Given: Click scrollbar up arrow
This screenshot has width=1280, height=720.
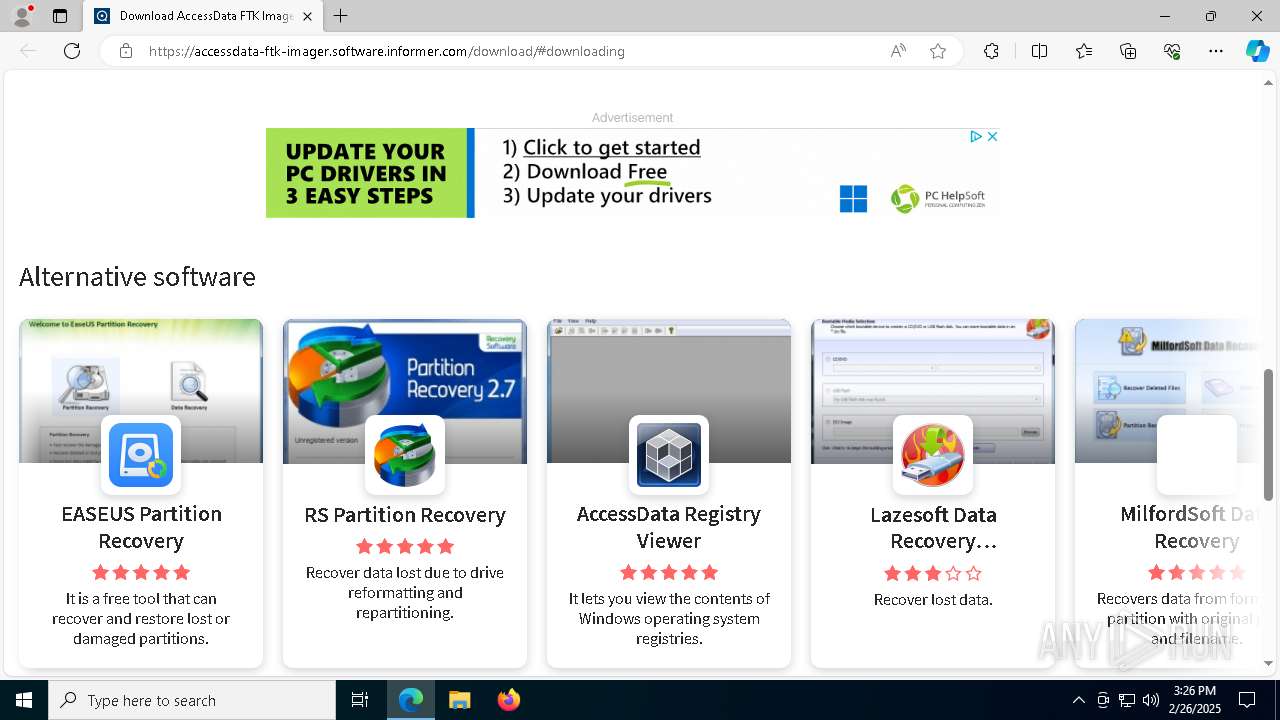Looking at the screenshot, I should (1269, 83).
